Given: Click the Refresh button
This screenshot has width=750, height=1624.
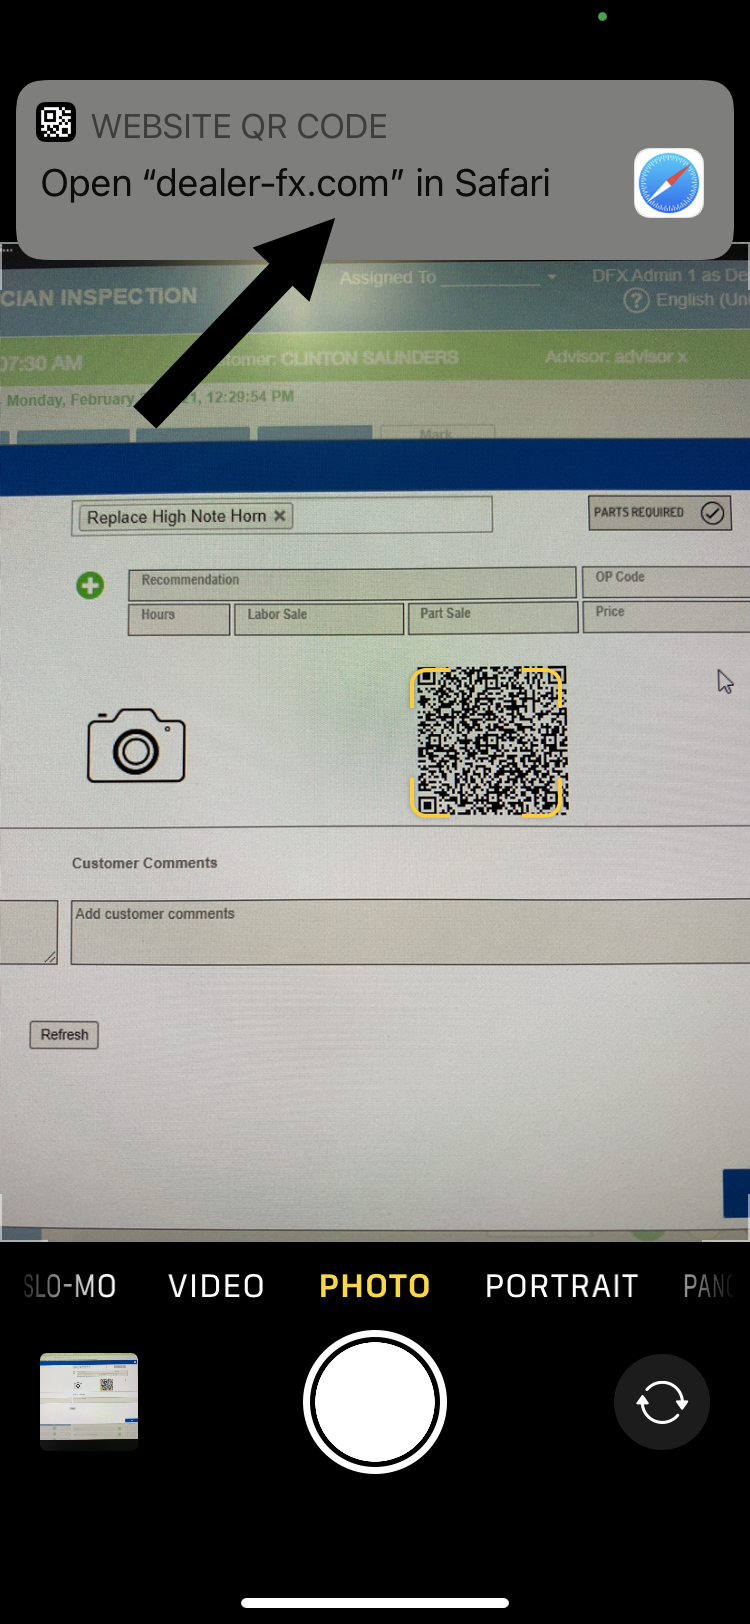Looking at the screenshot, I should (64, 1035).
